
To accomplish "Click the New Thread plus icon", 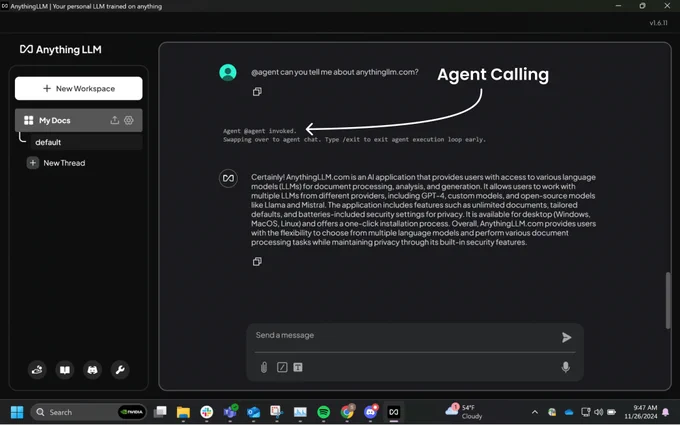I will pos(33,163).
